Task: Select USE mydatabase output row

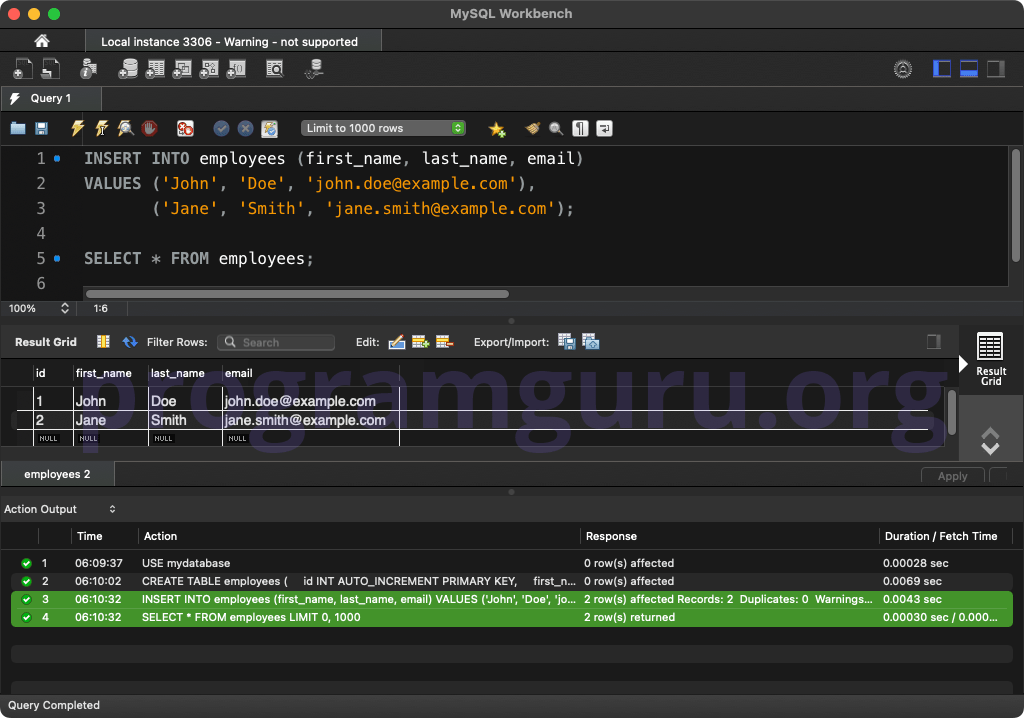Action: [512, 563]
